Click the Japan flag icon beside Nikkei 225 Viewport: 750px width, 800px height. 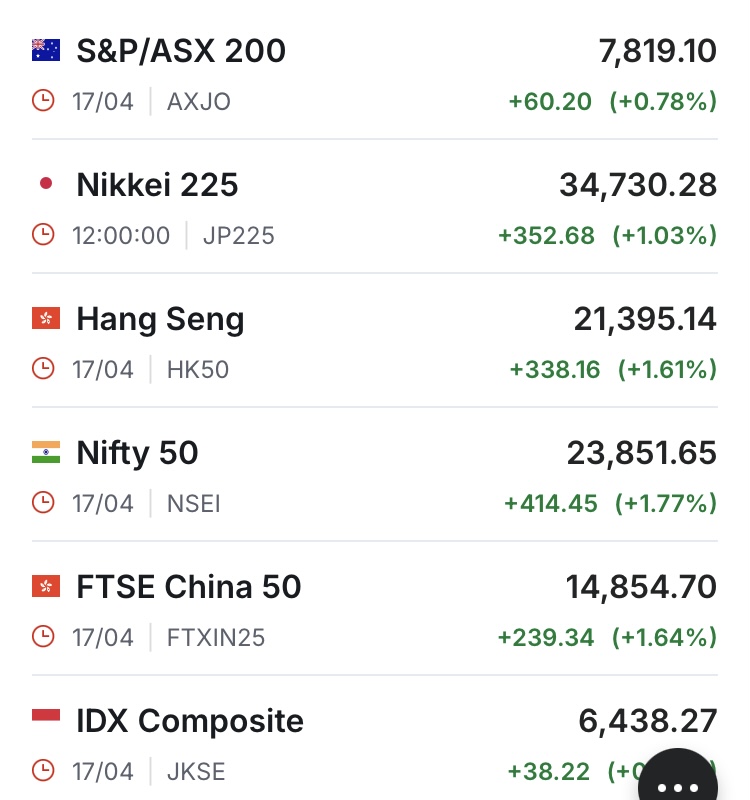click(x=46, y=184)
